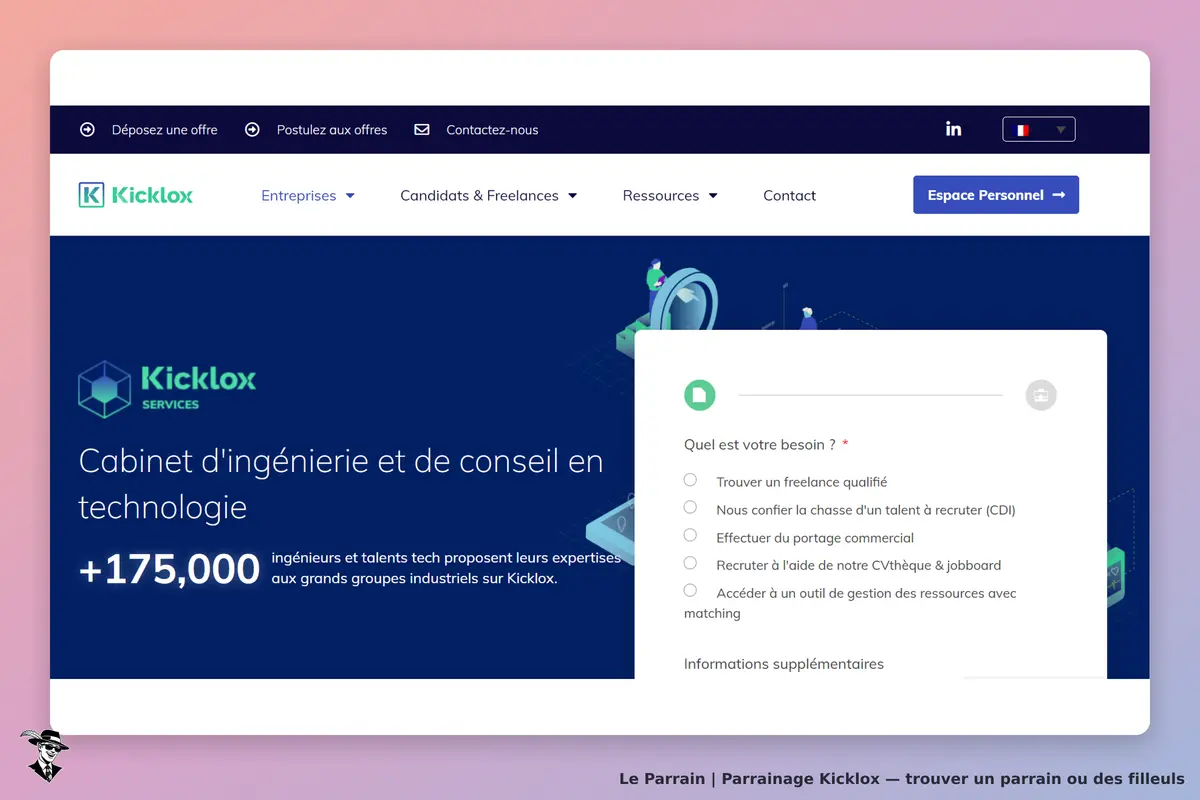Click the Contactez-nous link
1200x800 pixels.
point(492,129)
